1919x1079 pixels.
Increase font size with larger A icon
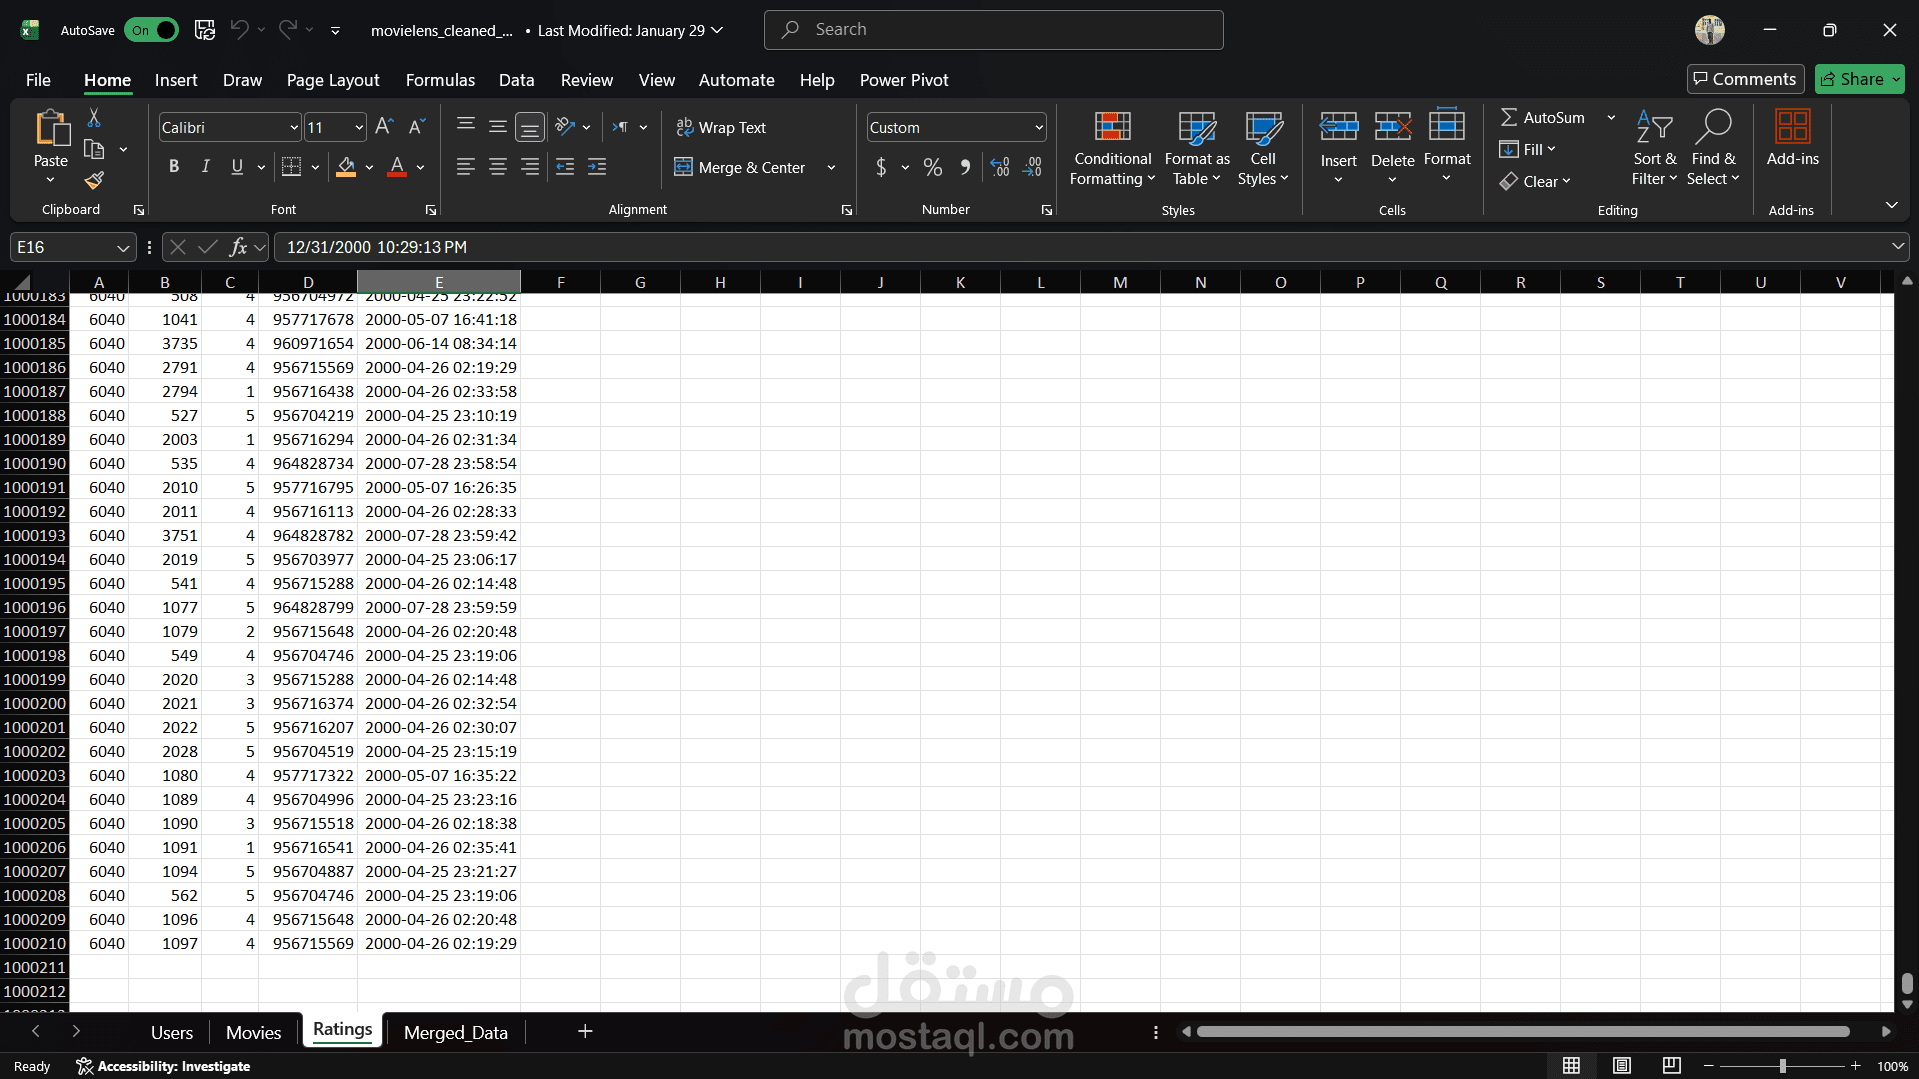click(384, 127)
